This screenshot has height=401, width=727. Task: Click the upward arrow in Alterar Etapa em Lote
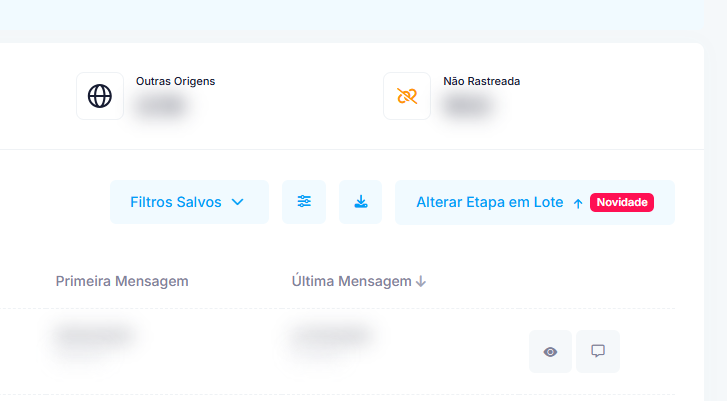(x=577, y=203)
